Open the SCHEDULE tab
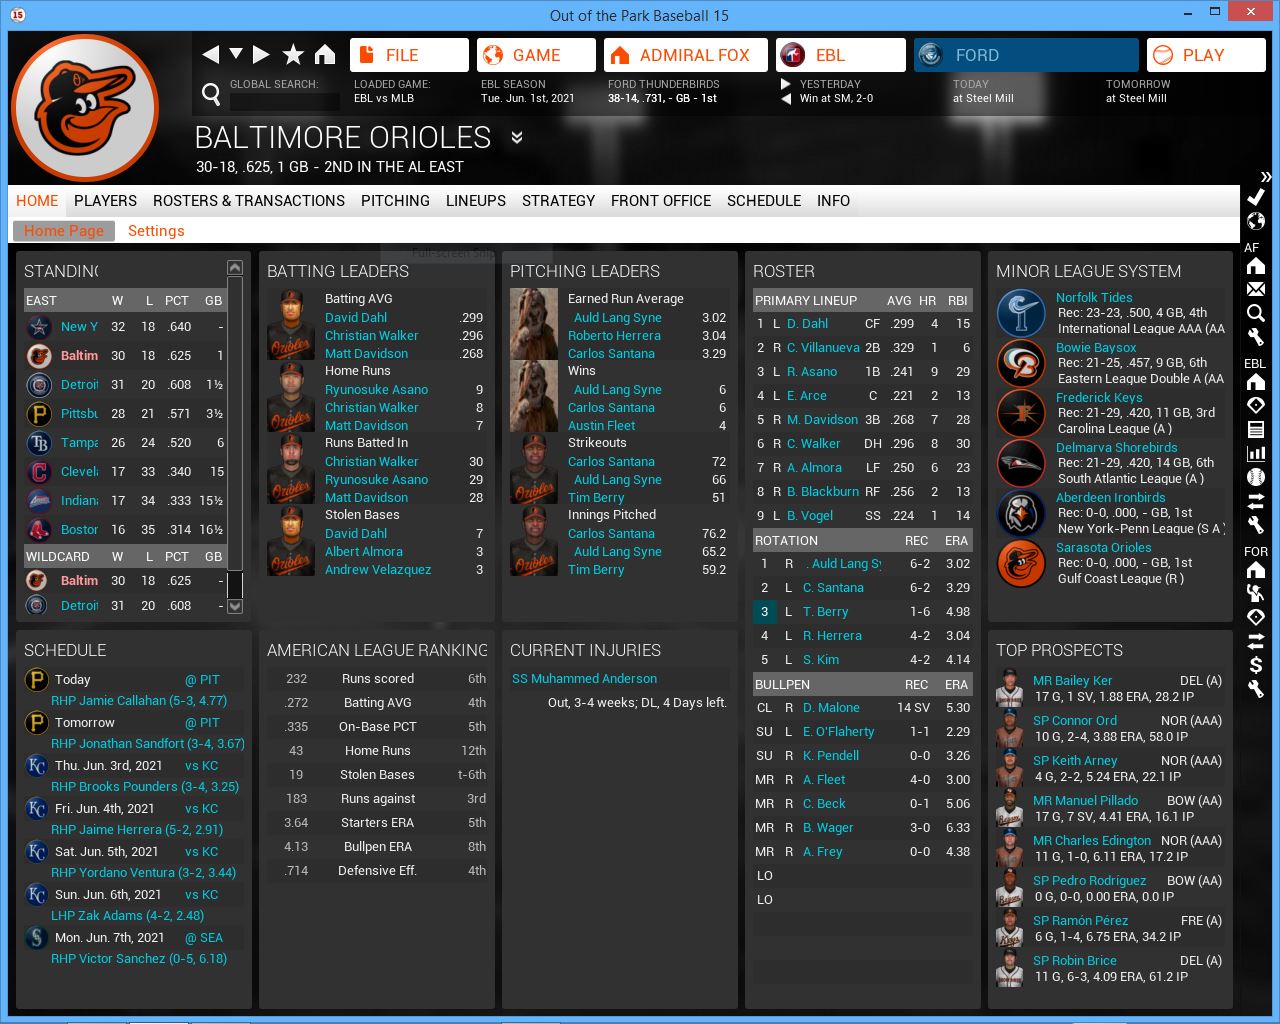1280x1024 pixels. (x=764, y=201)
